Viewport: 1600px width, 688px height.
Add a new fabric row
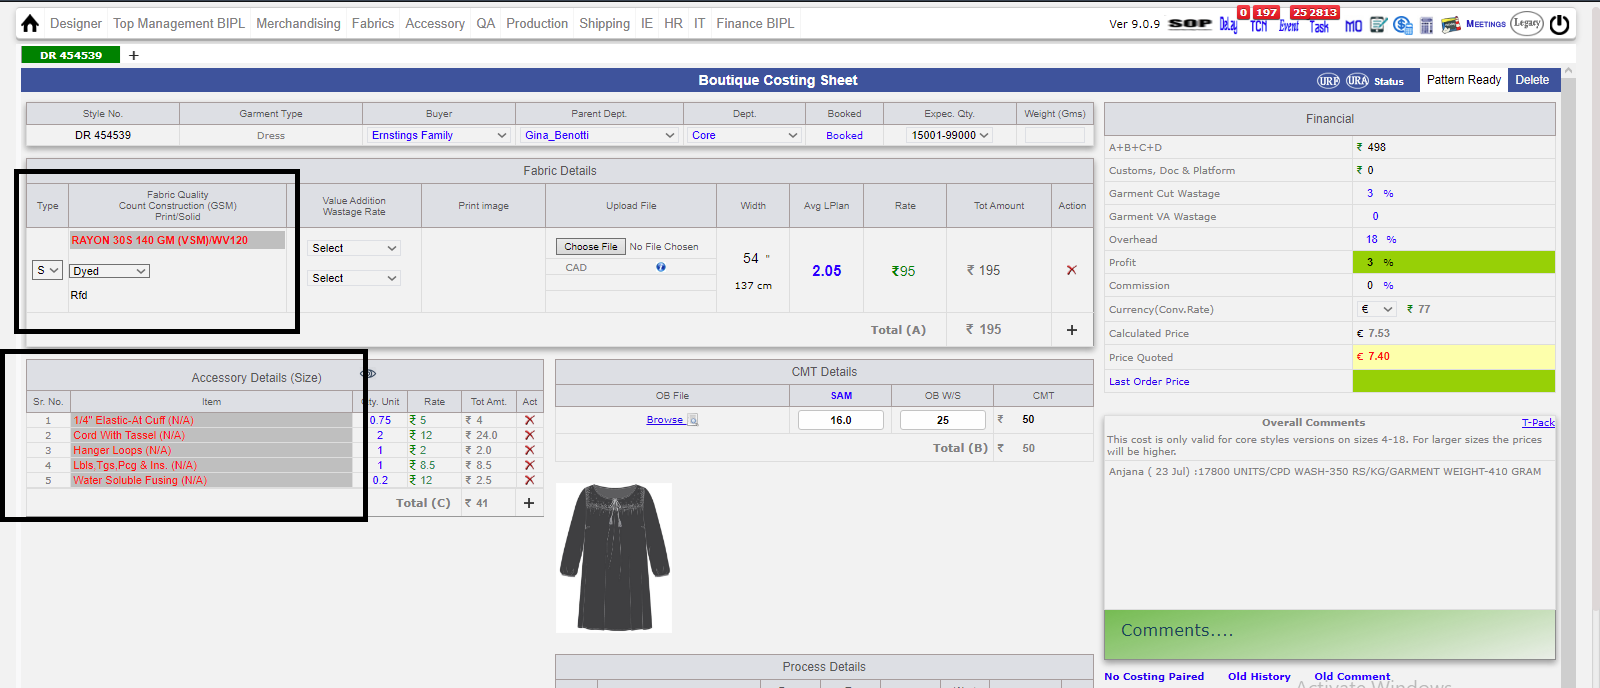1072,330
